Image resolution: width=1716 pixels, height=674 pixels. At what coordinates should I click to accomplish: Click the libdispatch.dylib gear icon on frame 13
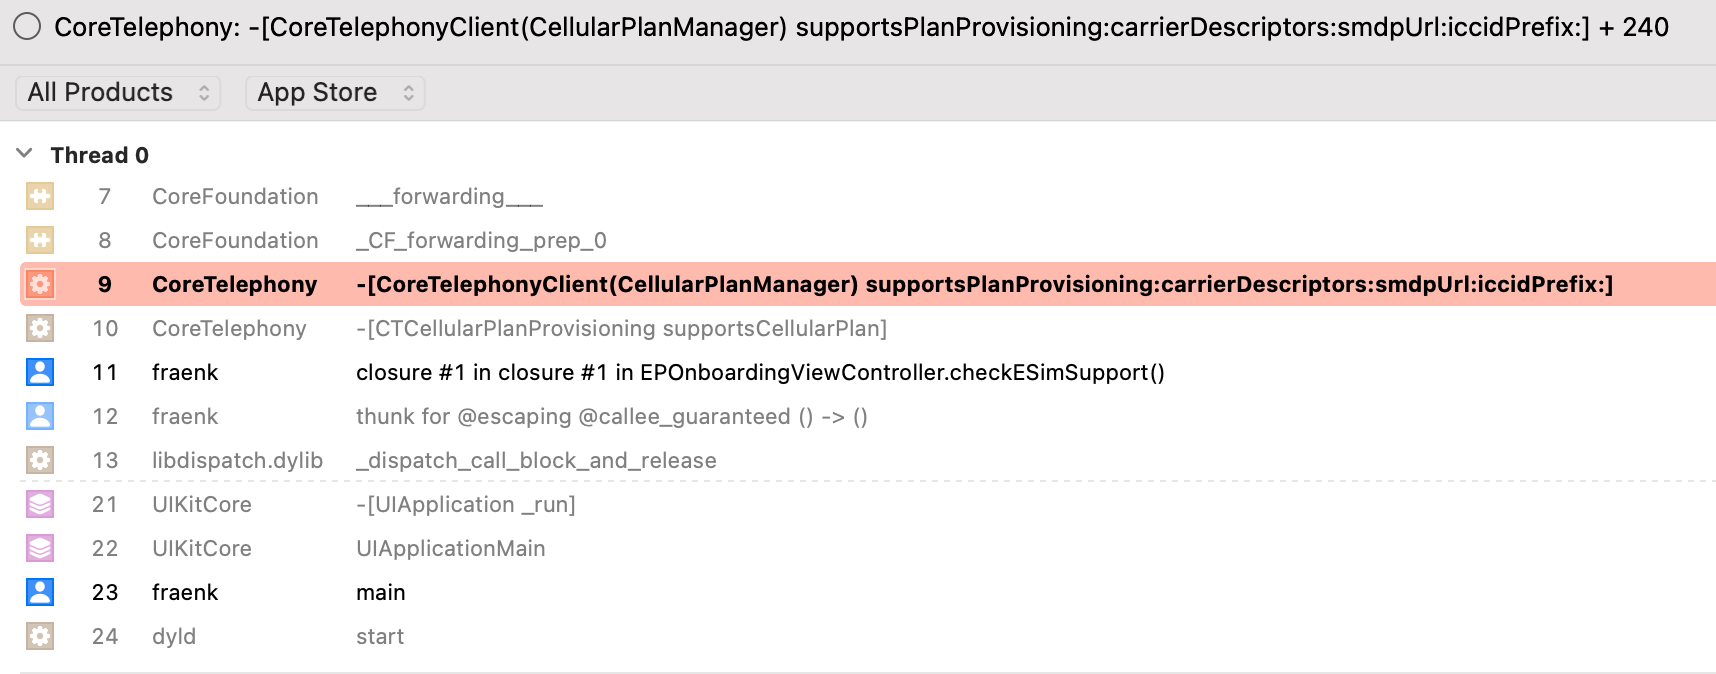tap(40, 460)
